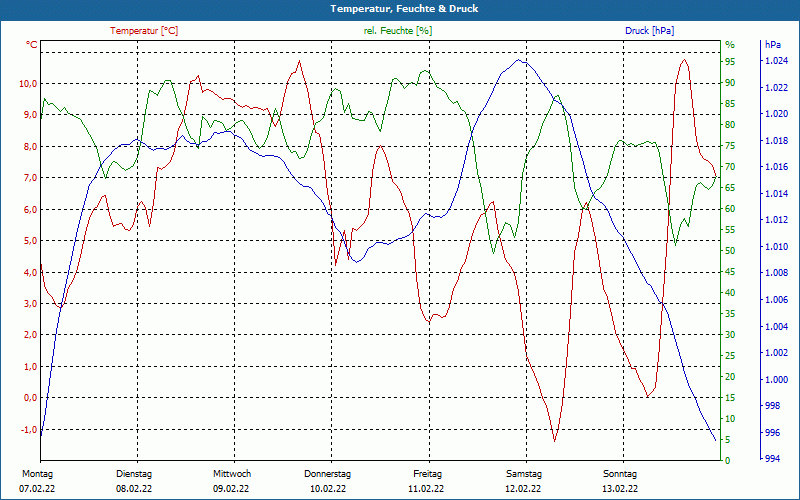Screen dimensions: 800x500
Task: Select the blue 'Druck [hPa]' legend label
Action: tap(649, 31)
